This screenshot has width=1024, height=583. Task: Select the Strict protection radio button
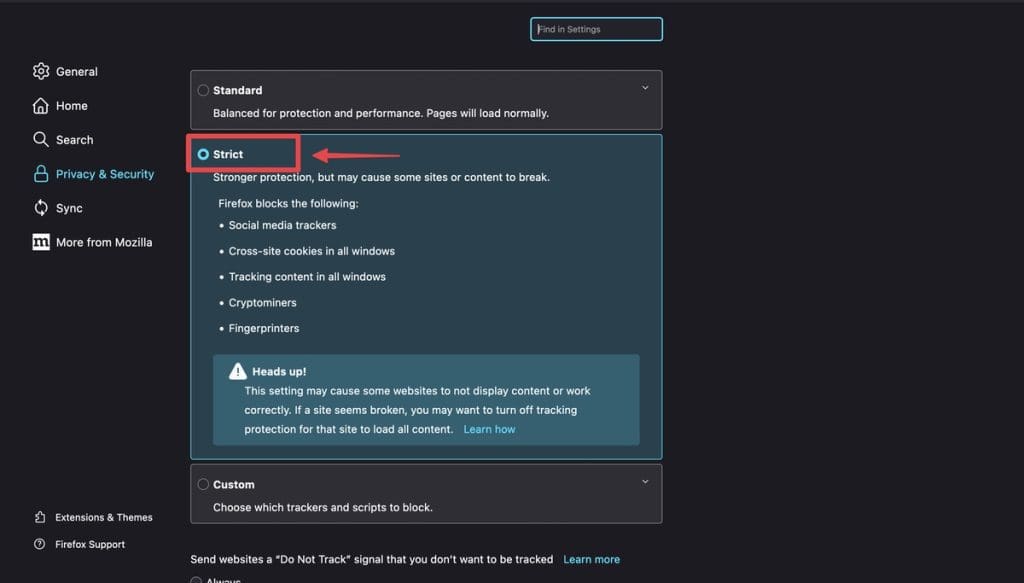(x=203, y=154)
